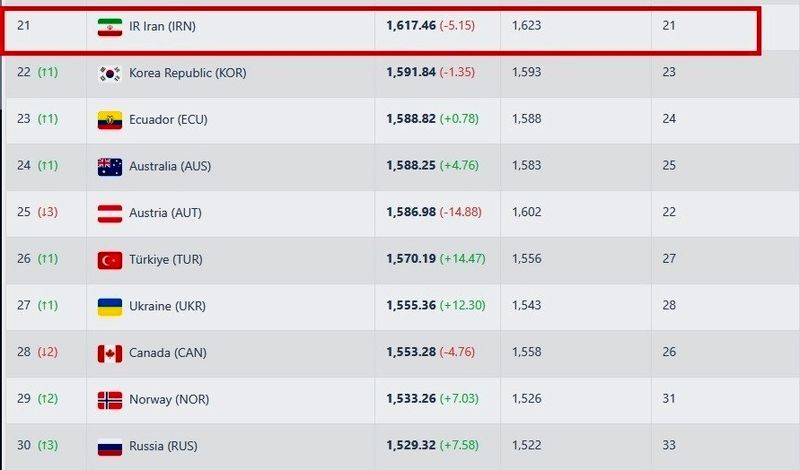Click Ukraine's previous points value 1,543
800x470 pixels.
click(526, 307)
